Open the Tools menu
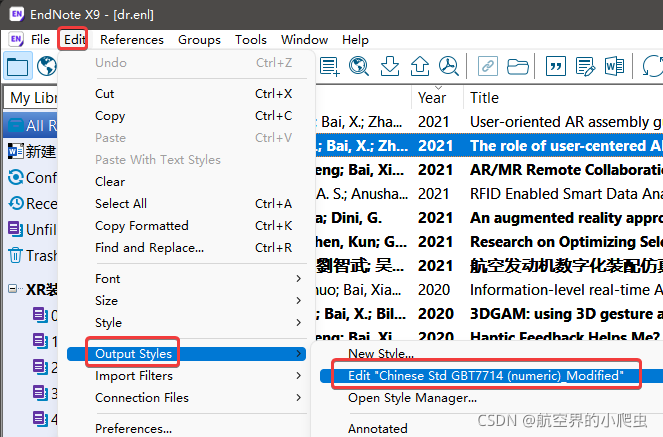The image size is (663, 437). [251, 40]
